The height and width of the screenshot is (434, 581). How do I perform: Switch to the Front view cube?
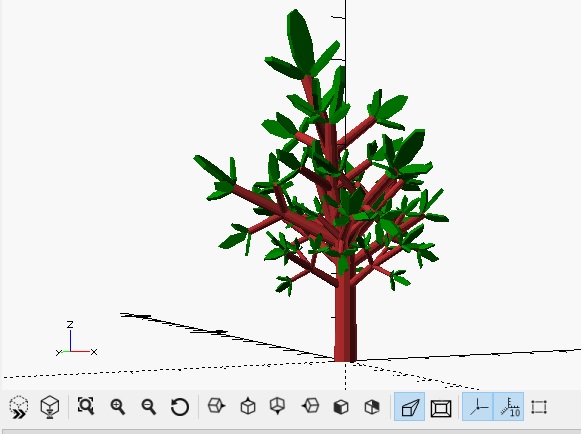pos(341,407)
